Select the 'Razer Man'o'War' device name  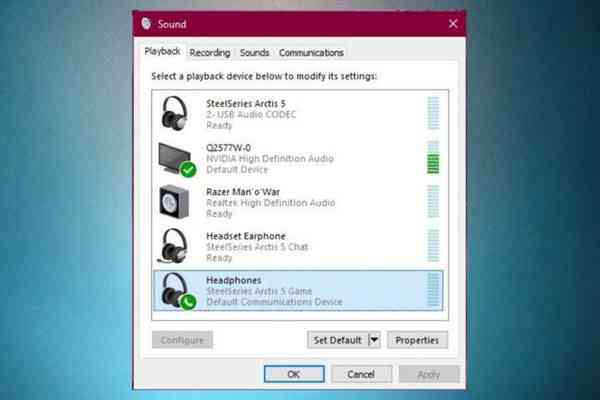(x=243, y=192)
